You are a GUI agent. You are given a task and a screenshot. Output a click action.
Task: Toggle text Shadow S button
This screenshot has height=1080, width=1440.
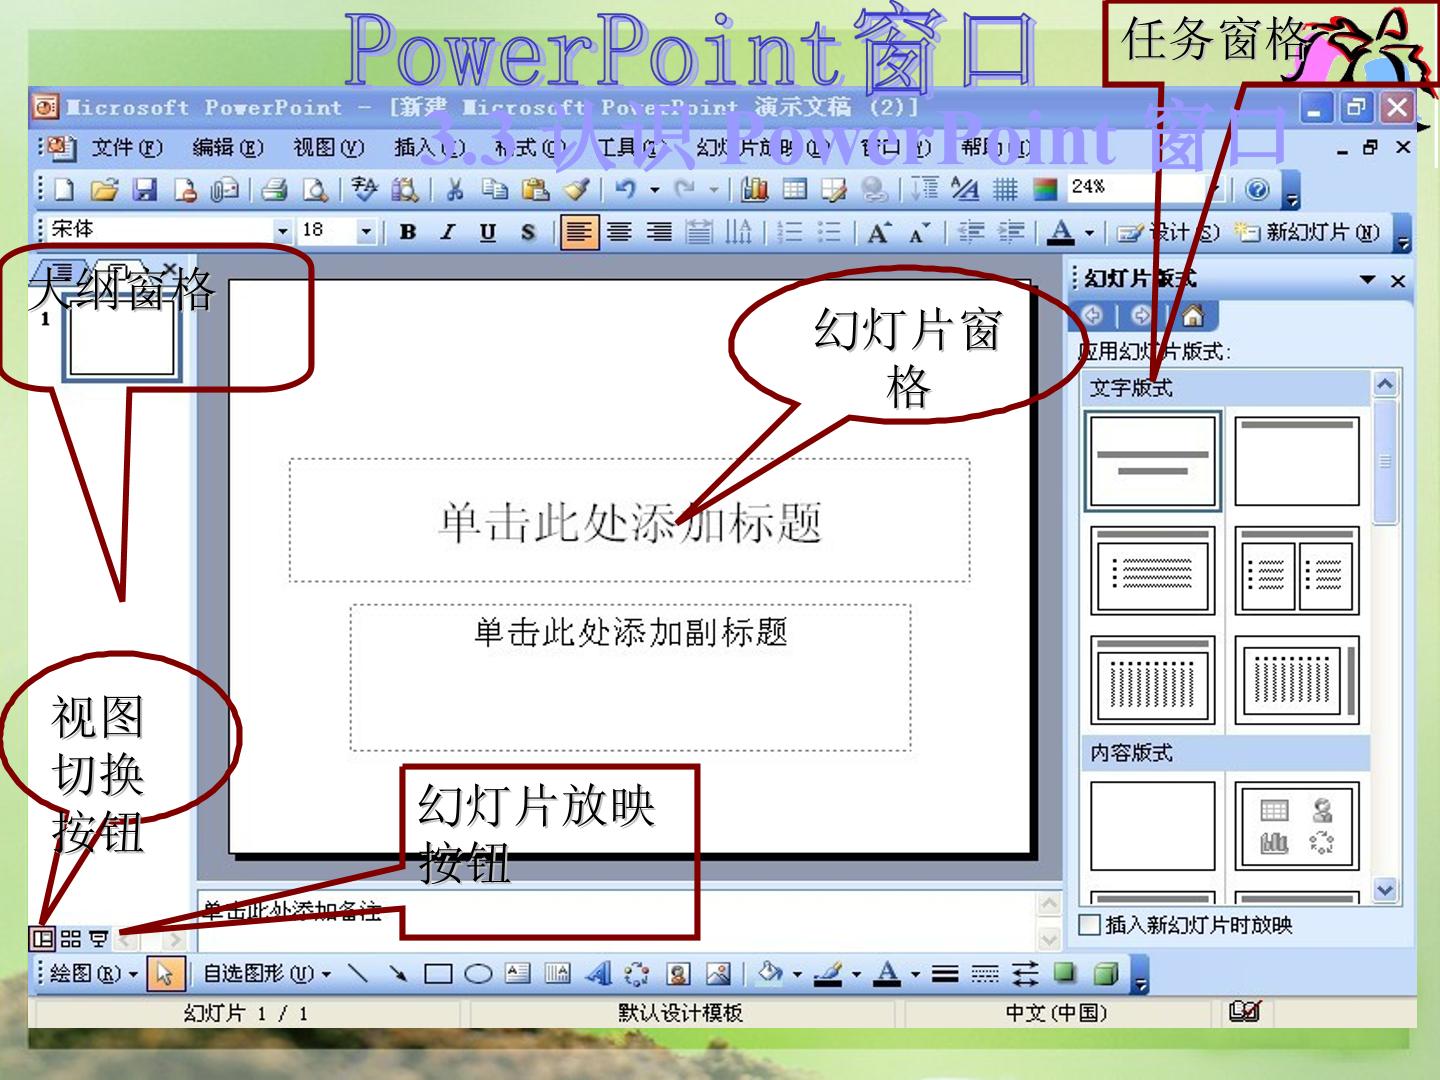[528, 233]
